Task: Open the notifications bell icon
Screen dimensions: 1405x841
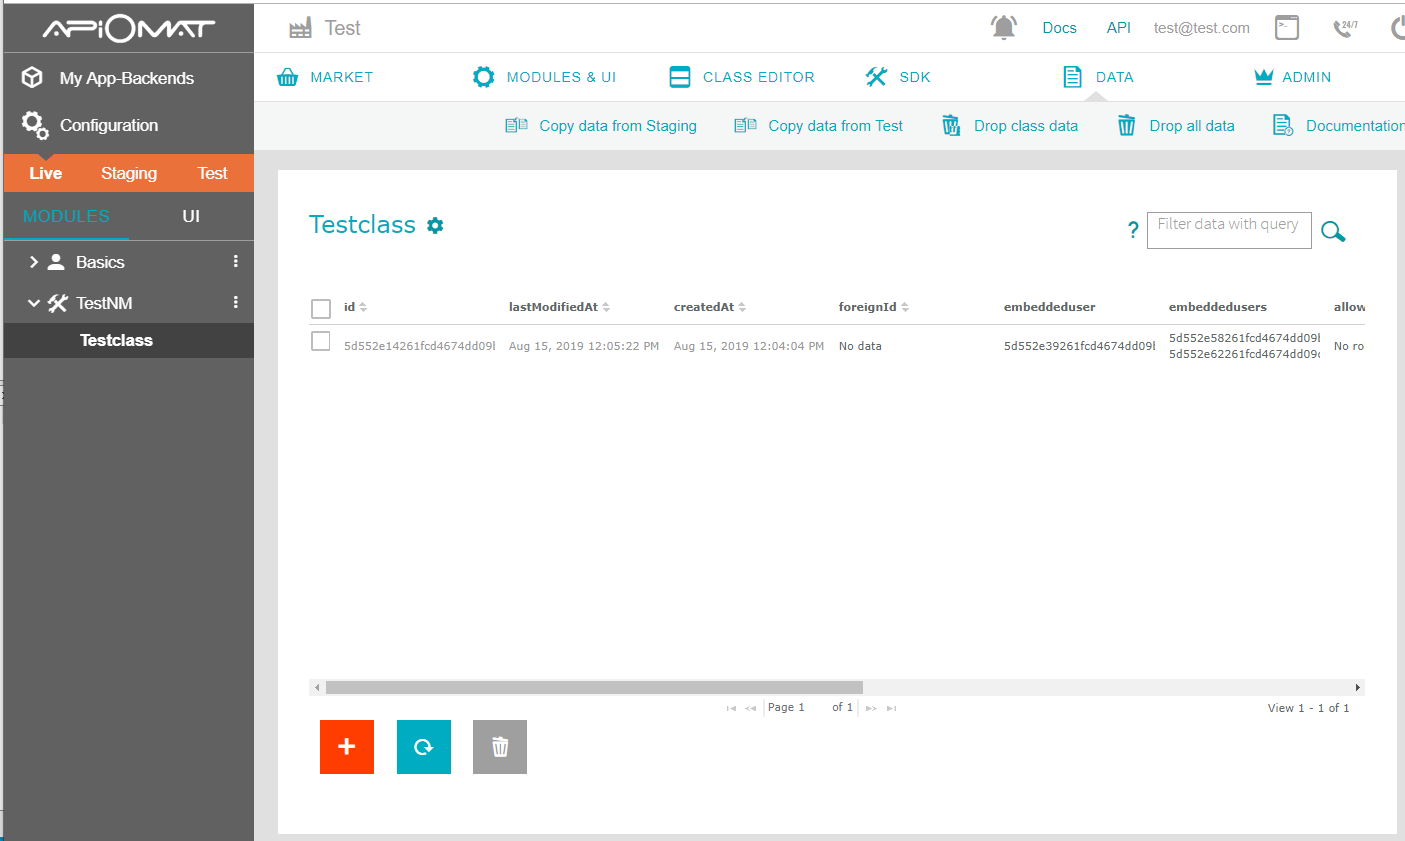Action: [x=1003, y=28]
